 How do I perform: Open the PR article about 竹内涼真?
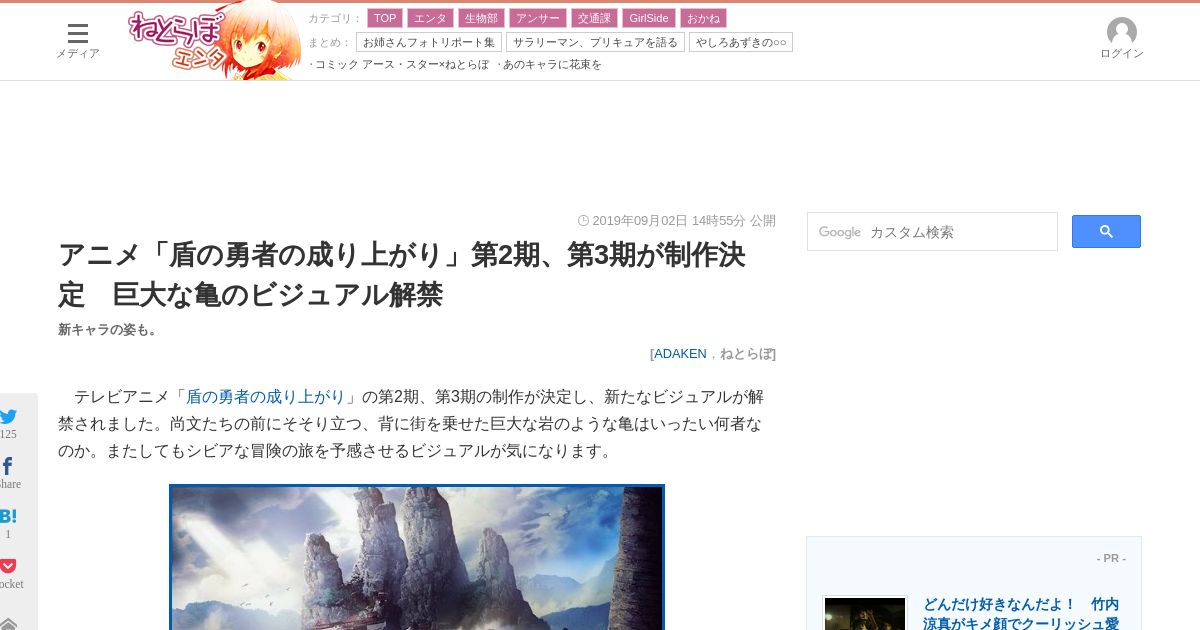click(x=1021, y=614)
